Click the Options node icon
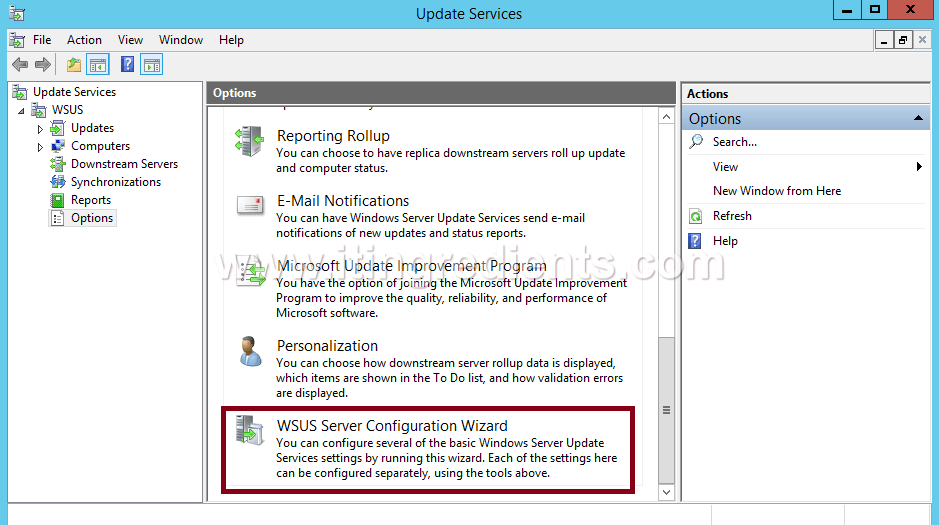This screenshot has height=525, width=939. point(57,218)
